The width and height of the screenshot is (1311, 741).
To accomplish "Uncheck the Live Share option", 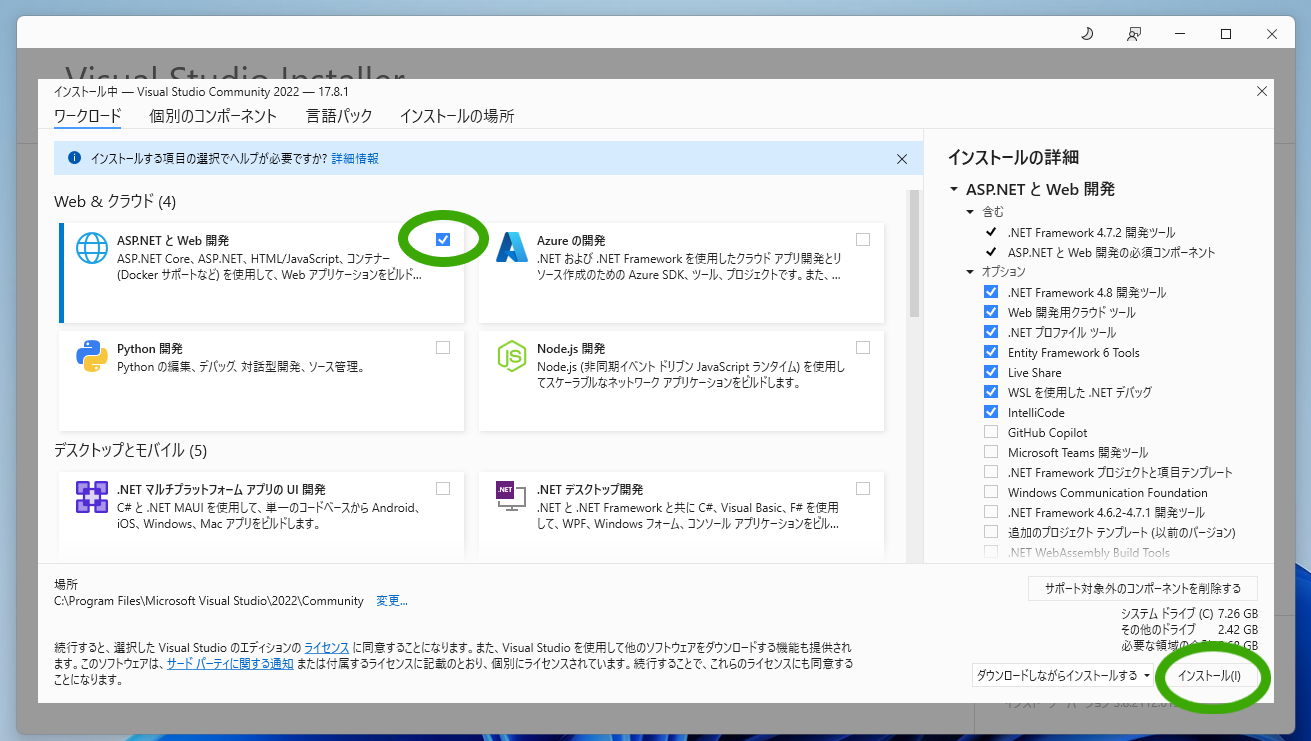I will (x=991, y=372).
